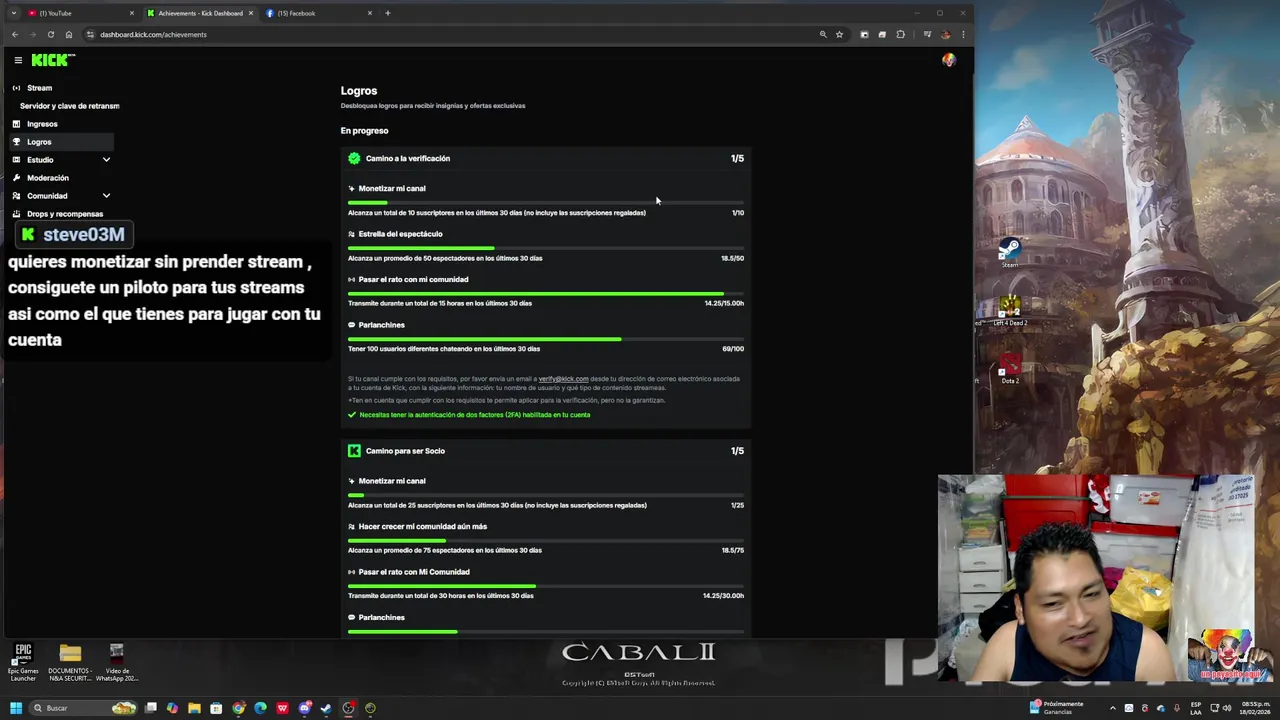The image size is (1280, 720).
Task: Go back with the browser back arrow
Action: tap(15, 34)
